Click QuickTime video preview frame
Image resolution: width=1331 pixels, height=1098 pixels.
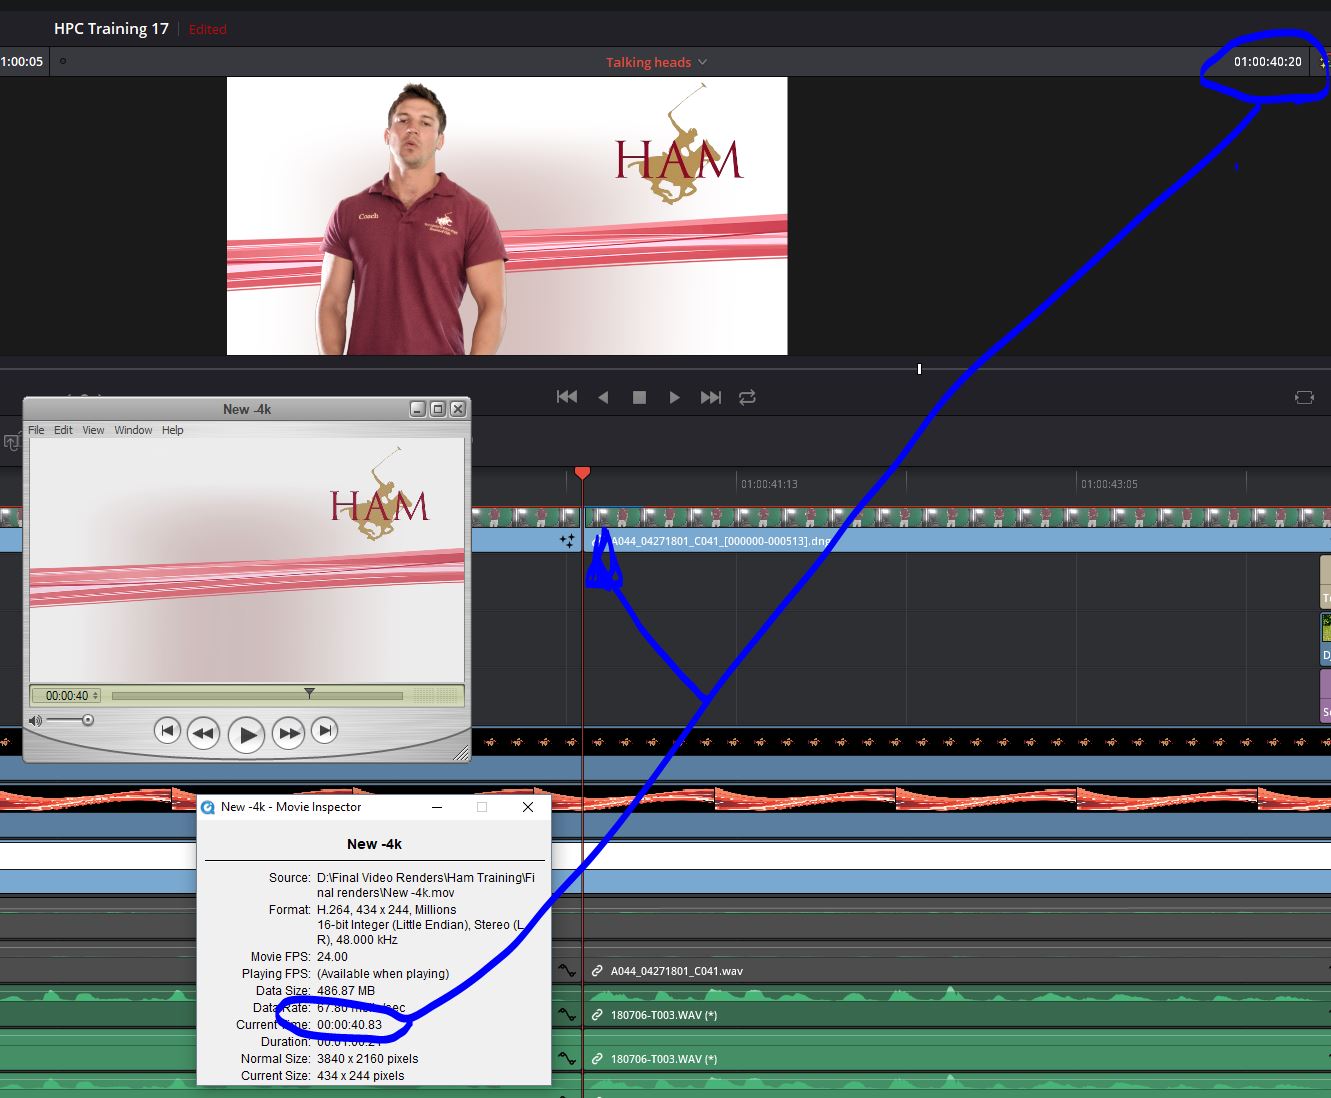[247, 560]
